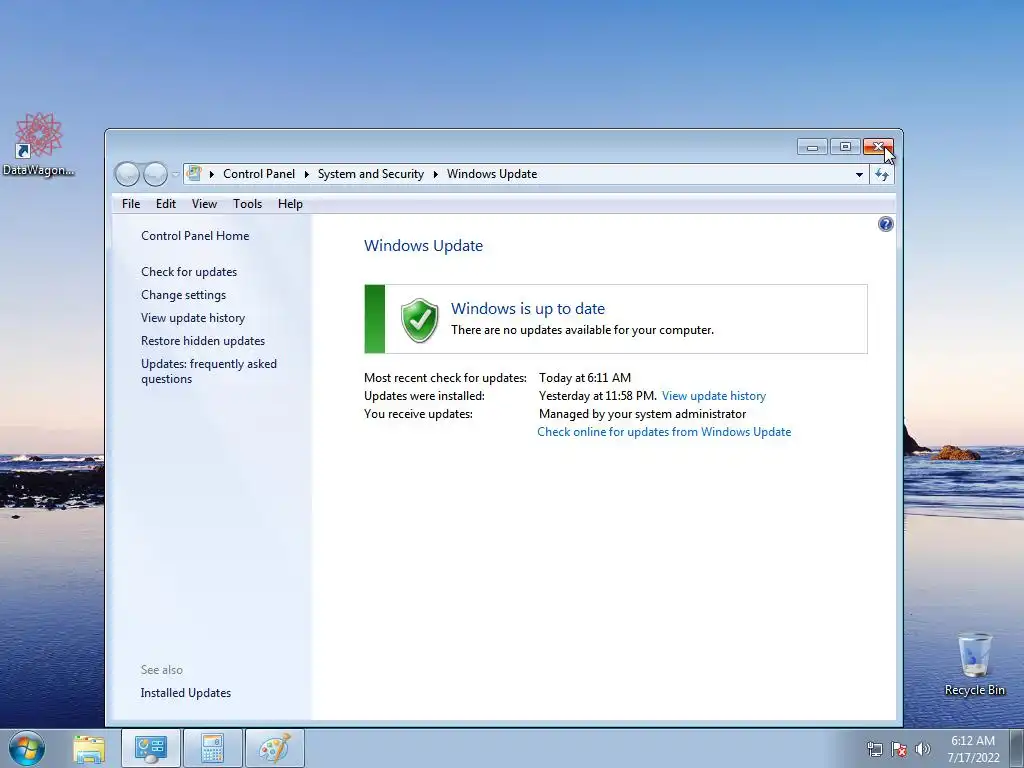Open Updates: frequently asked questions link
The height and width of the screenshot is (768, 1024).
[x=208, y=371]
